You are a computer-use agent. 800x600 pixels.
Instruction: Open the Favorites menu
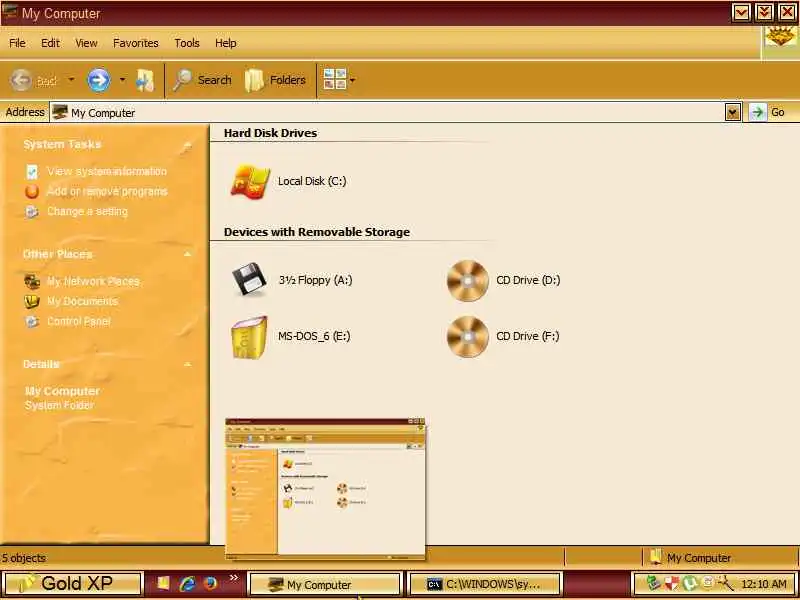click(x=136, y=43)
